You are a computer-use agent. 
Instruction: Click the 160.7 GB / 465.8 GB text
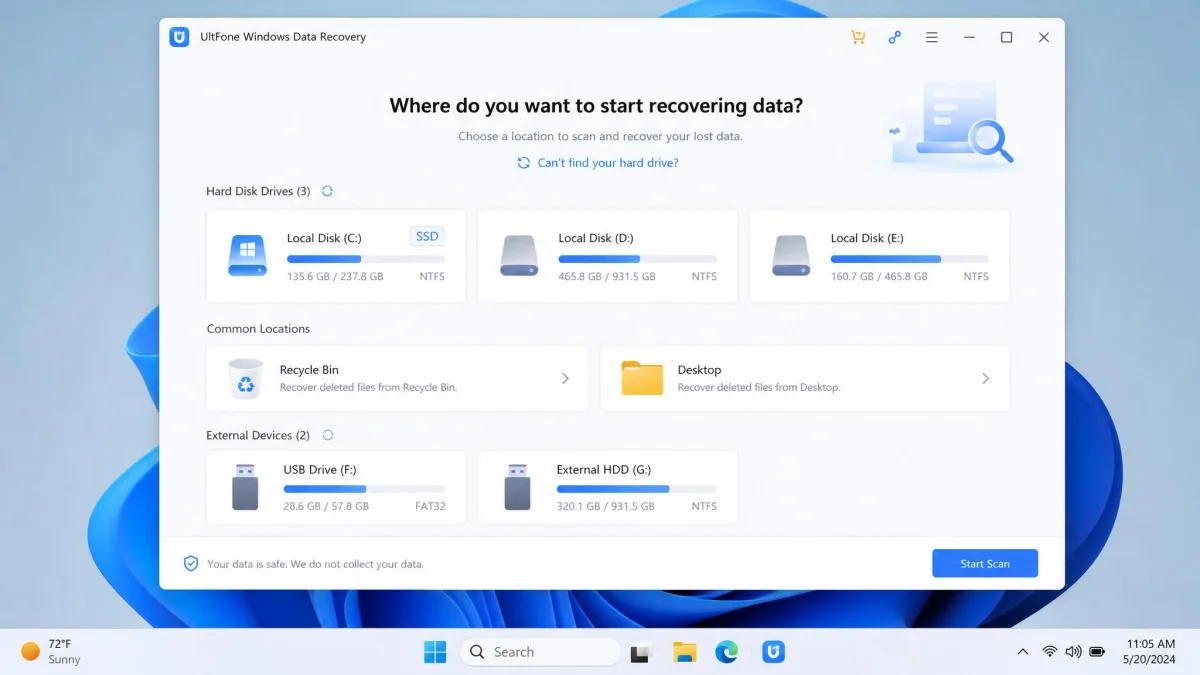click(879, 276)
